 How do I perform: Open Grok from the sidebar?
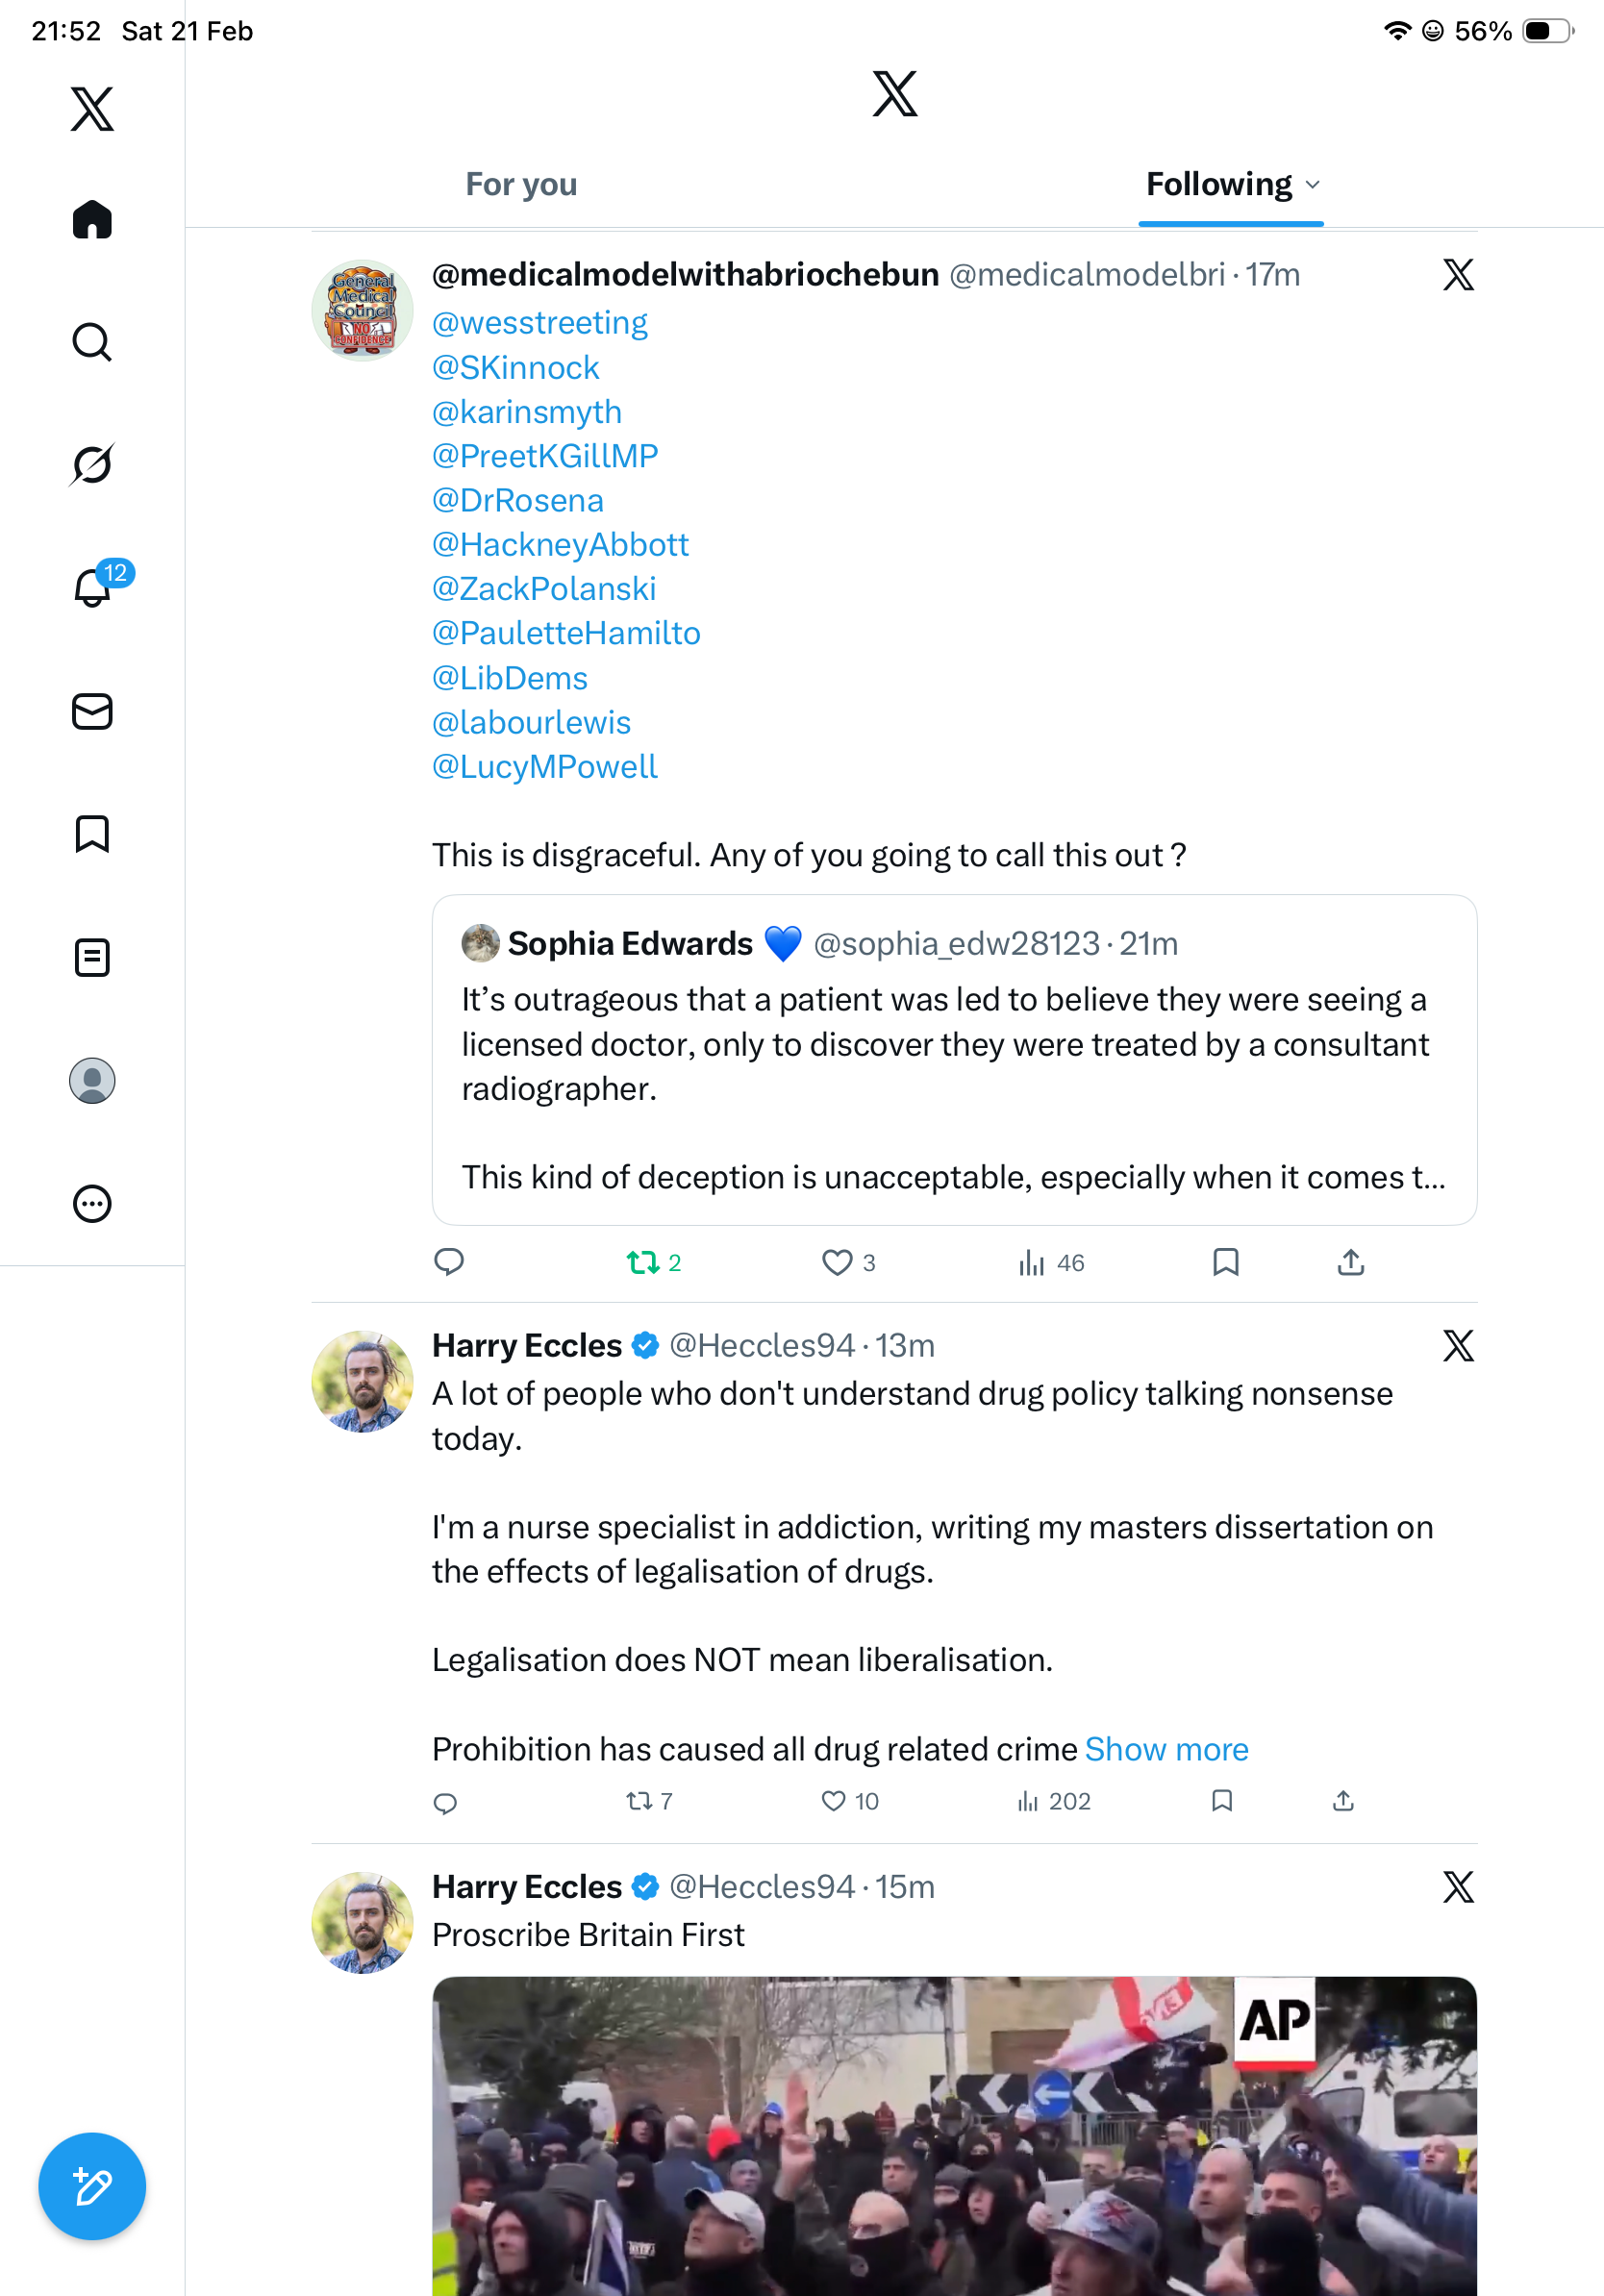[x=92, y=464]
